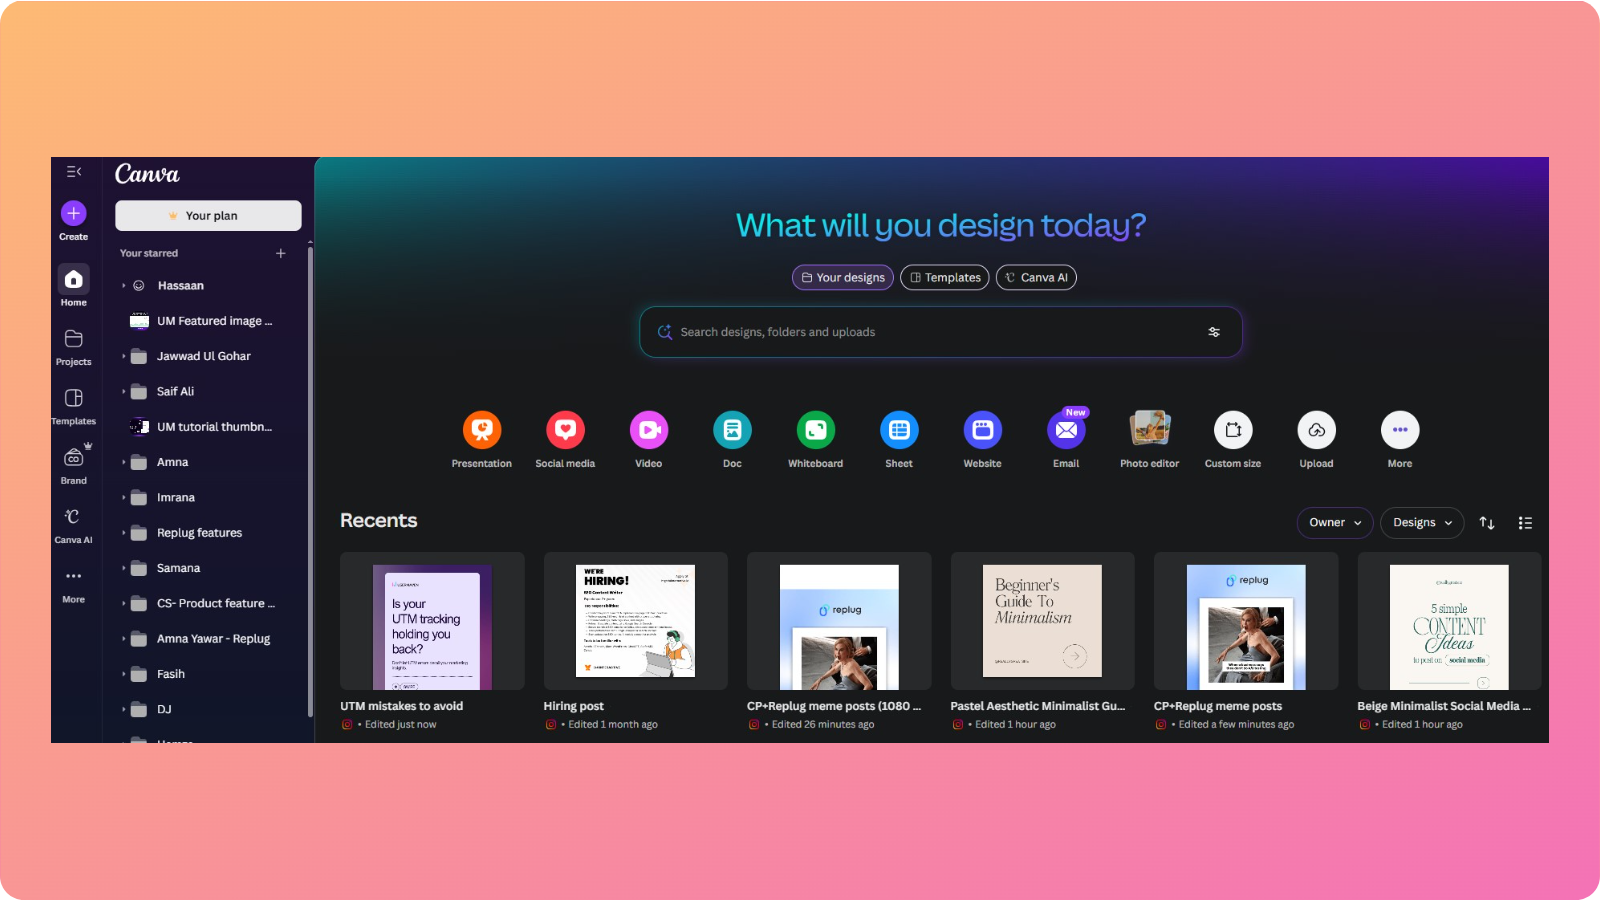Click the Upload icon
1600x900 pixels.
1316,428
